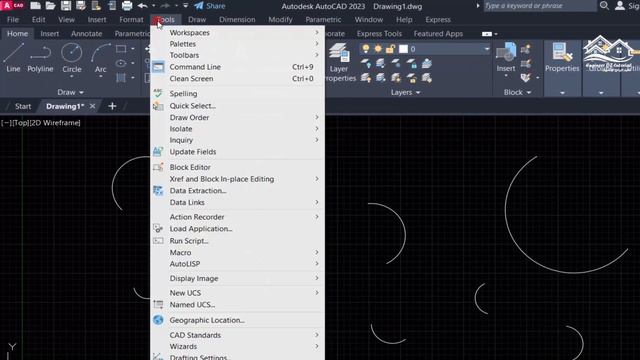640x360 pixels.
Task: Click the keyword search input field
Action: point(540,6)
